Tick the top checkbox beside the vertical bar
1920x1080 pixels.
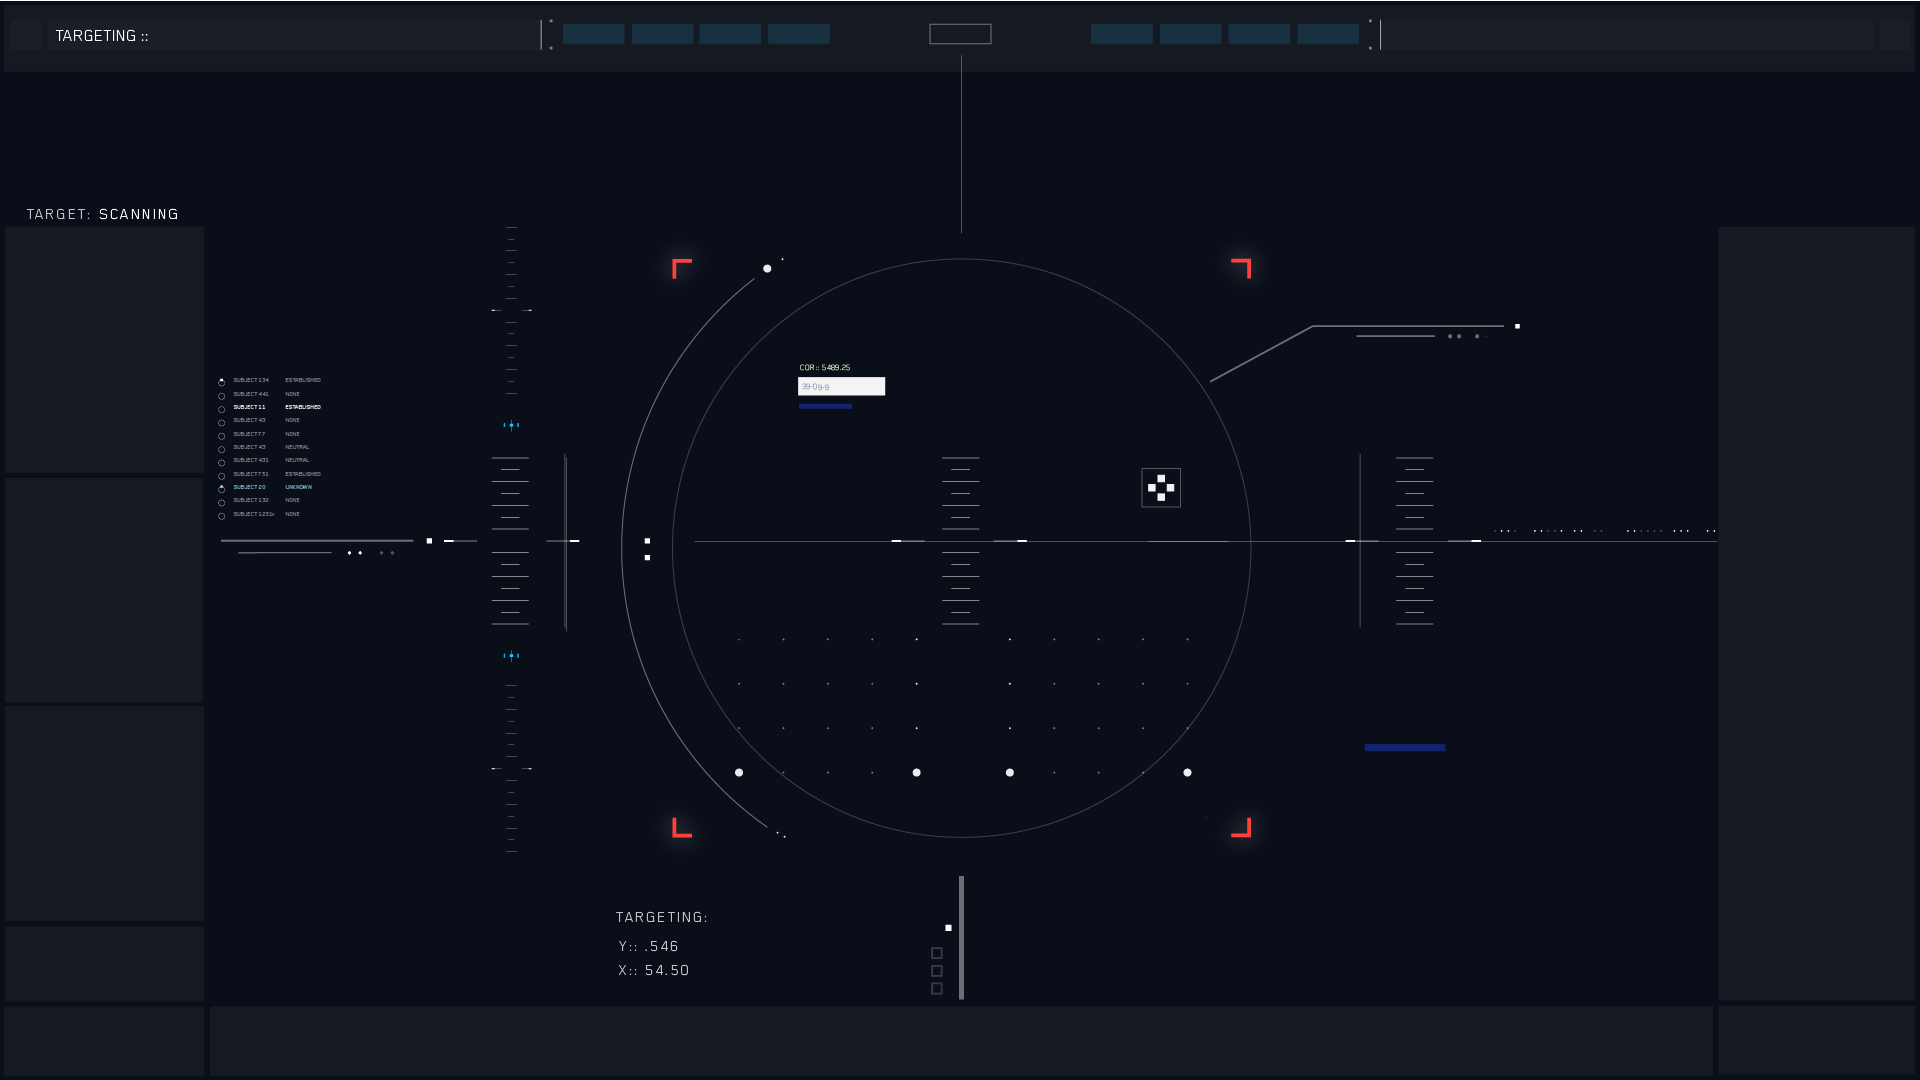pyautogui.click(x=937, y=953)
